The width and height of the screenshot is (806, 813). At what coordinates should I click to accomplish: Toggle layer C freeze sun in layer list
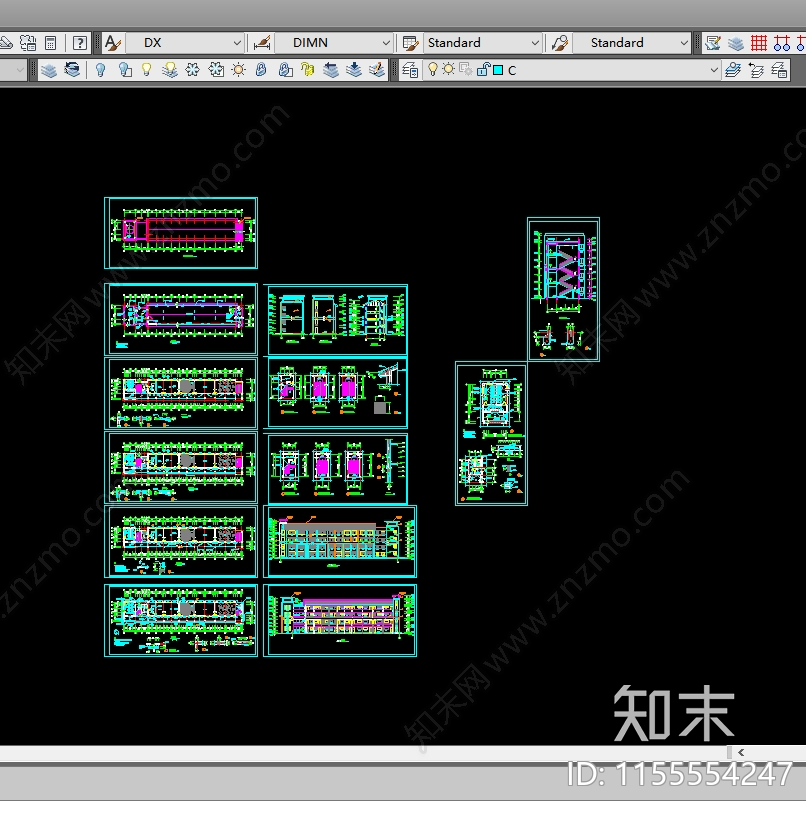point(449,69)
